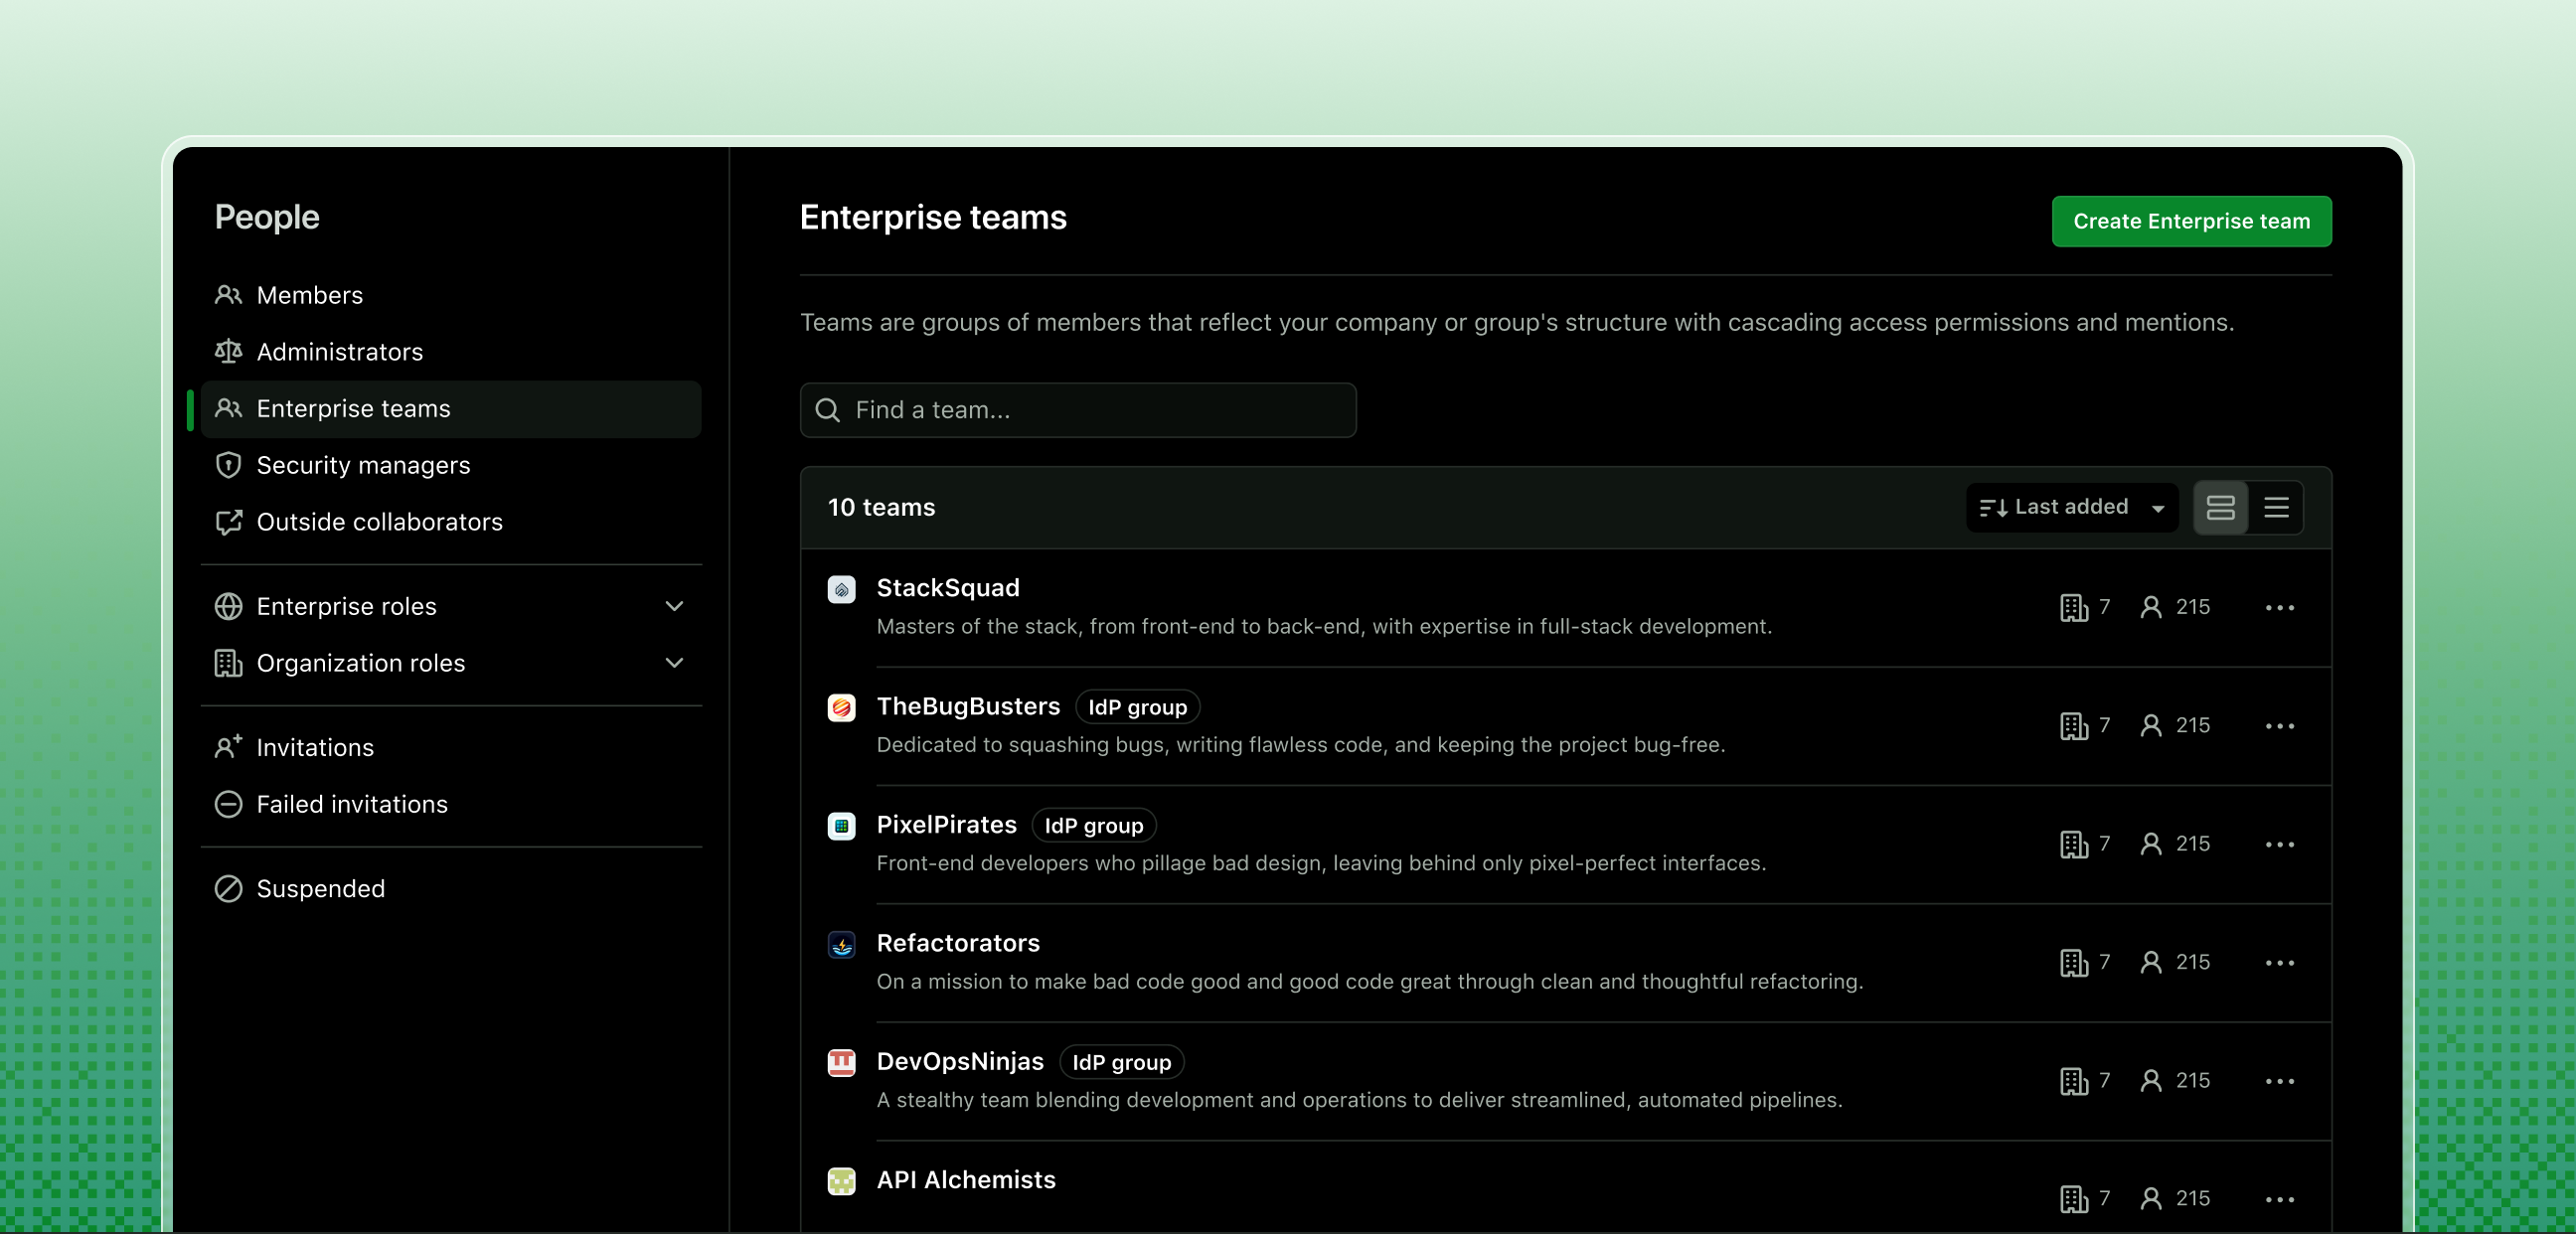This screenshot has height=1234, width=2576.
Task: Open Failed invitations page
Action: tap(450, 804)
